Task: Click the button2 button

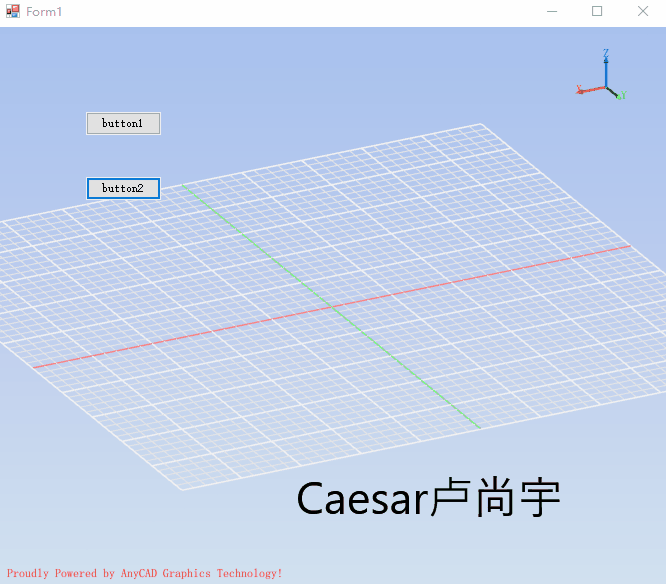Action: pyautogui.click(x=123, y=188)
